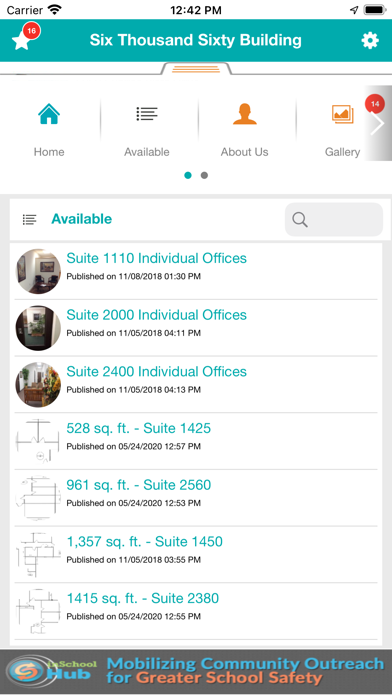The image size is (392, 696).
Task: Click 'Published on 11/08/2018 01:30 PM' text
Action: [134, 277]
